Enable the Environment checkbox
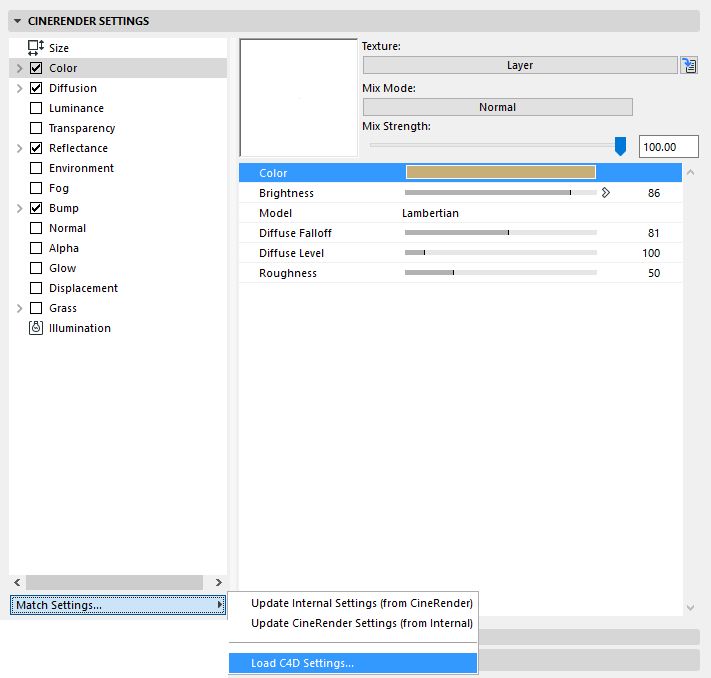 point(36,168)
